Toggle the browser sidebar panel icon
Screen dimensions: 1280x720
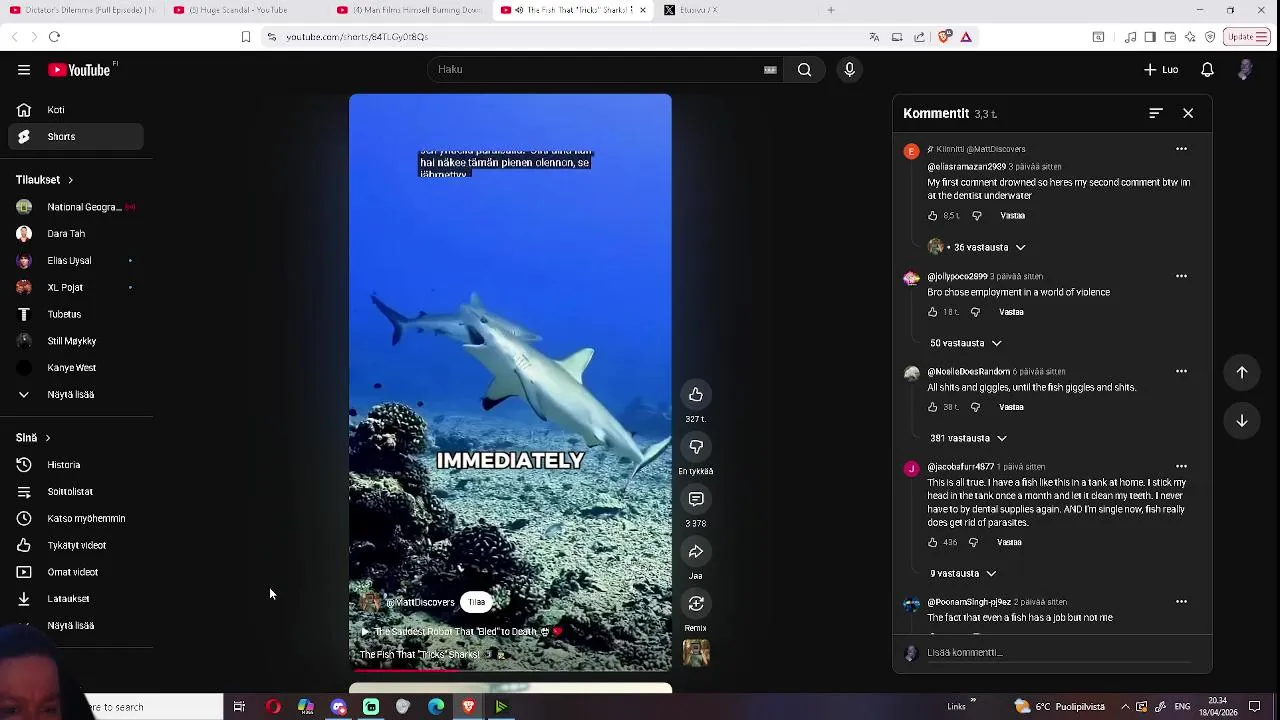coord(1150,37)
